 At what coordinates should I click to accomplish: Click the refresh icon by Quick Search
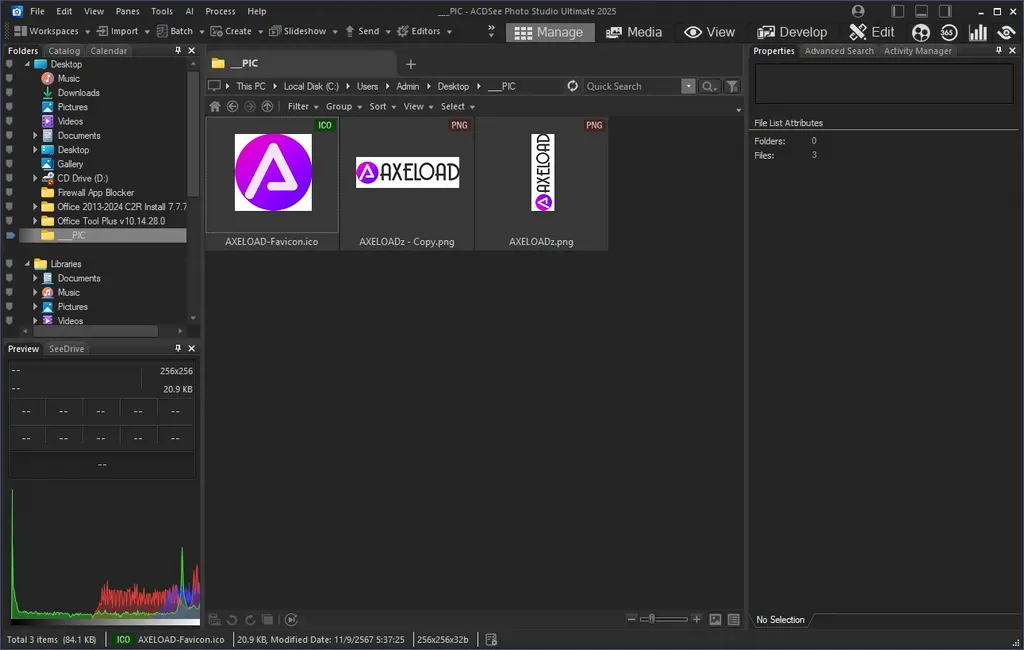pyautogui.click(x=573, y=86)
